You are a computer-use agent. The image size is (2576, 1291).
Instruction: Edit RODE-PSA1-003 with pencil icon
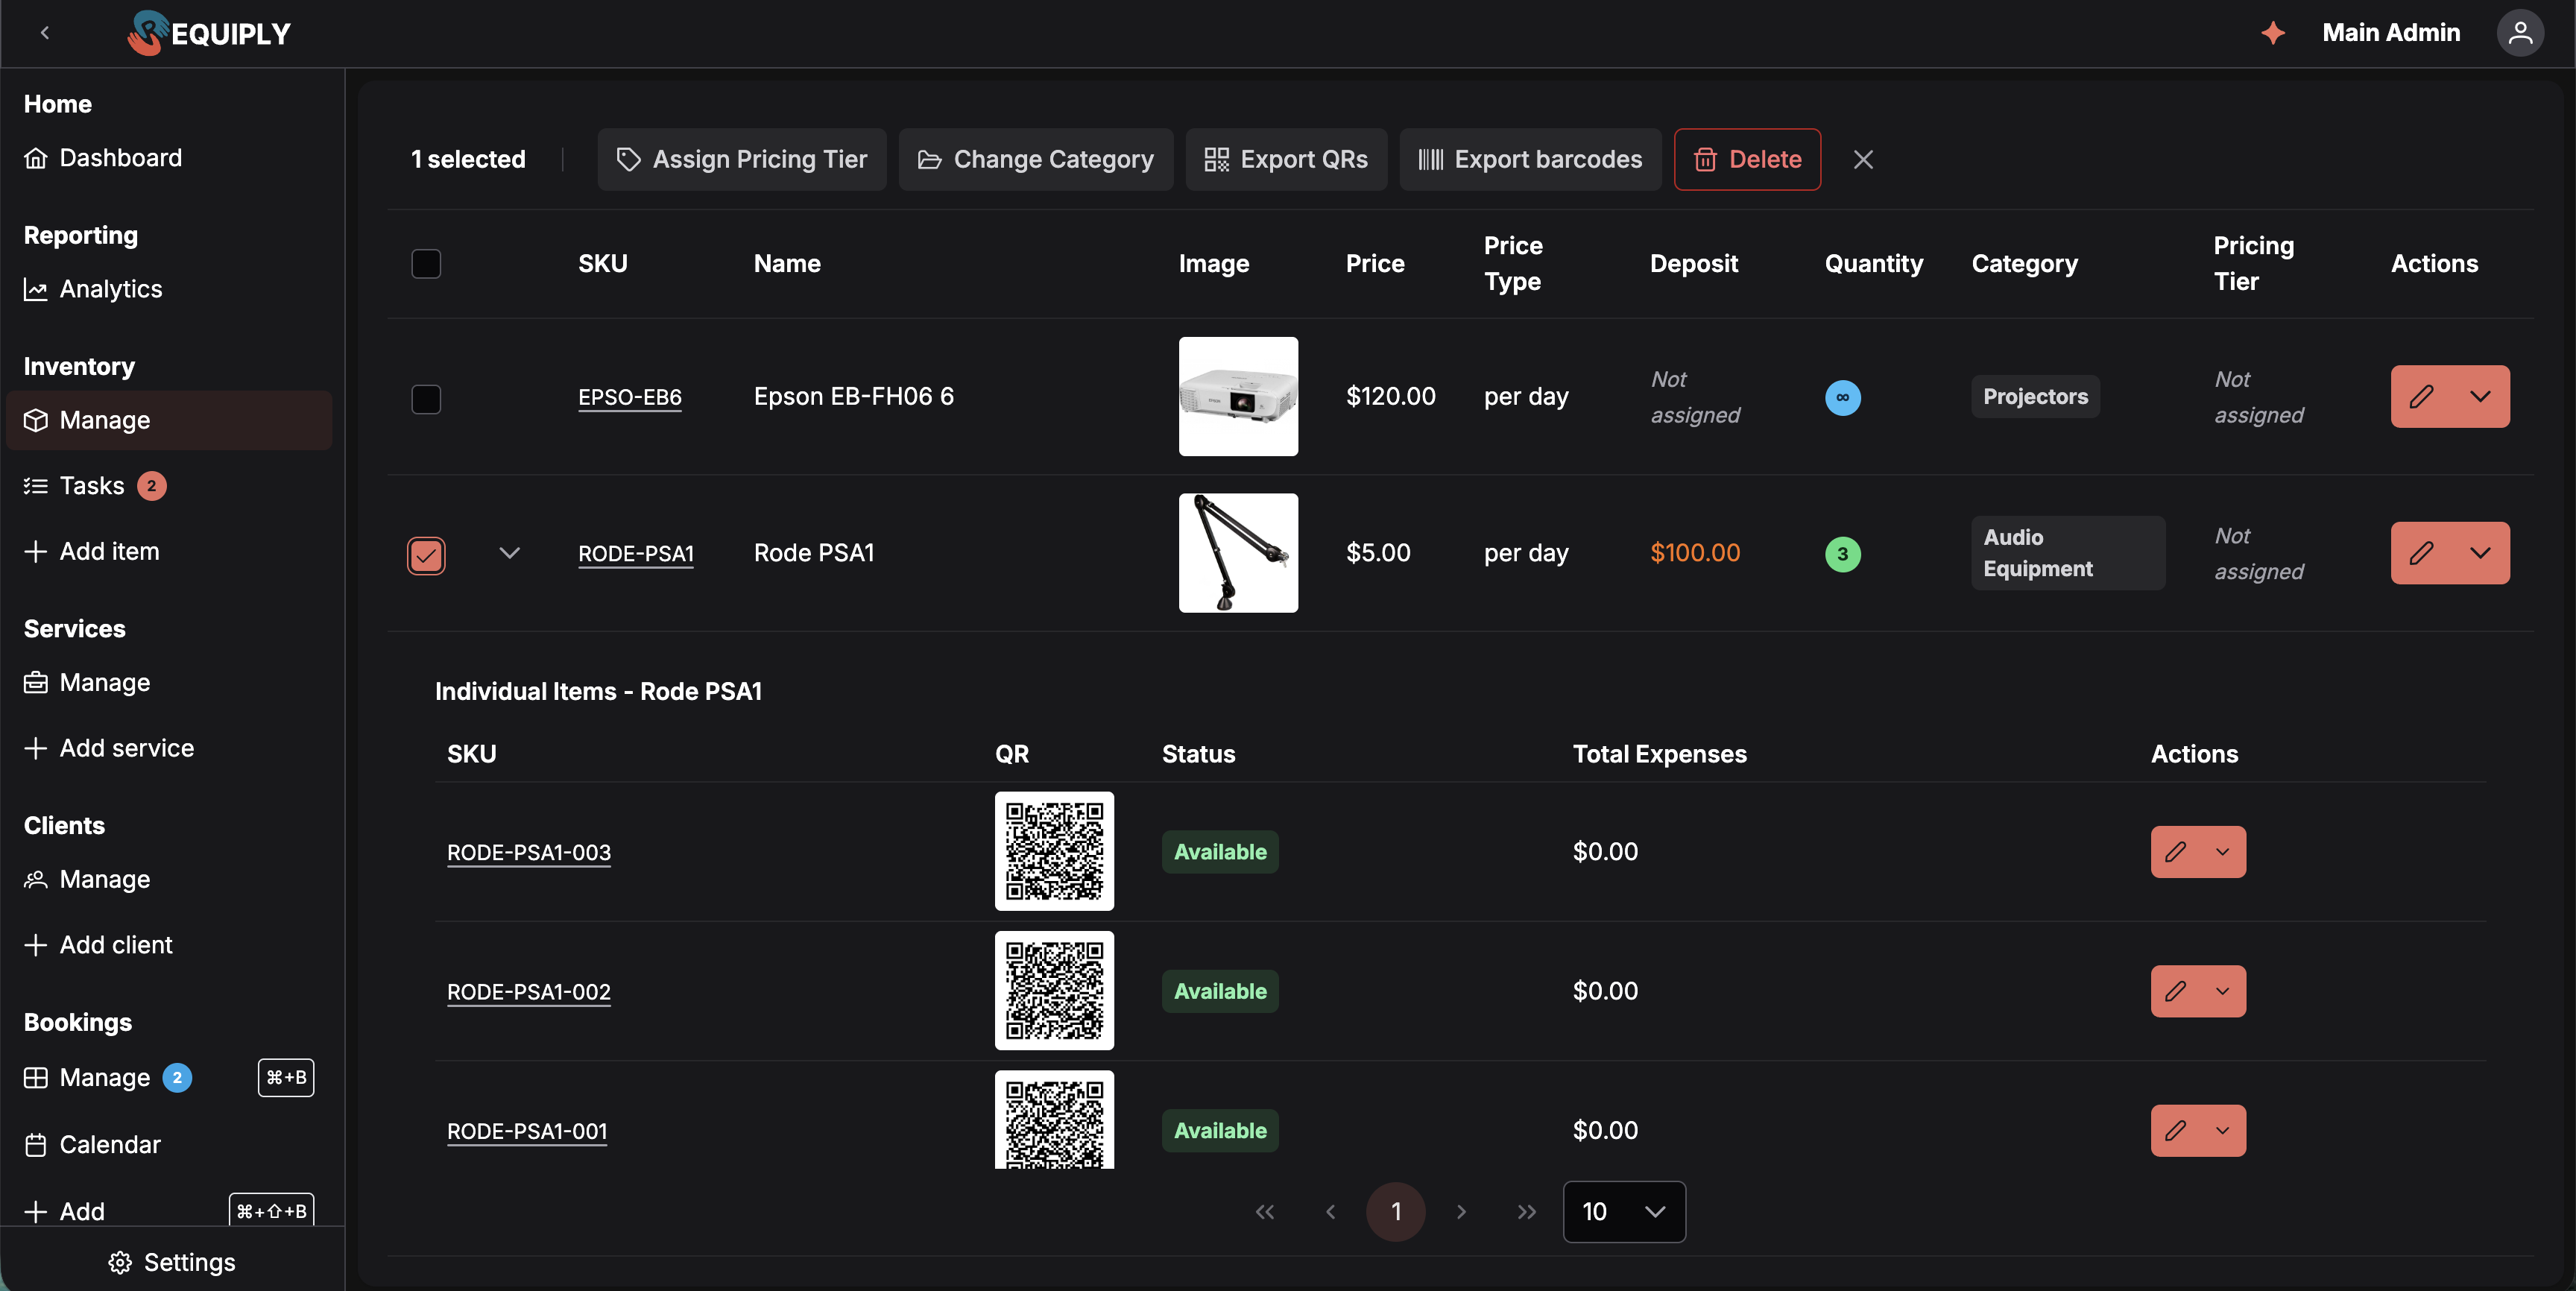[2175, 852]
